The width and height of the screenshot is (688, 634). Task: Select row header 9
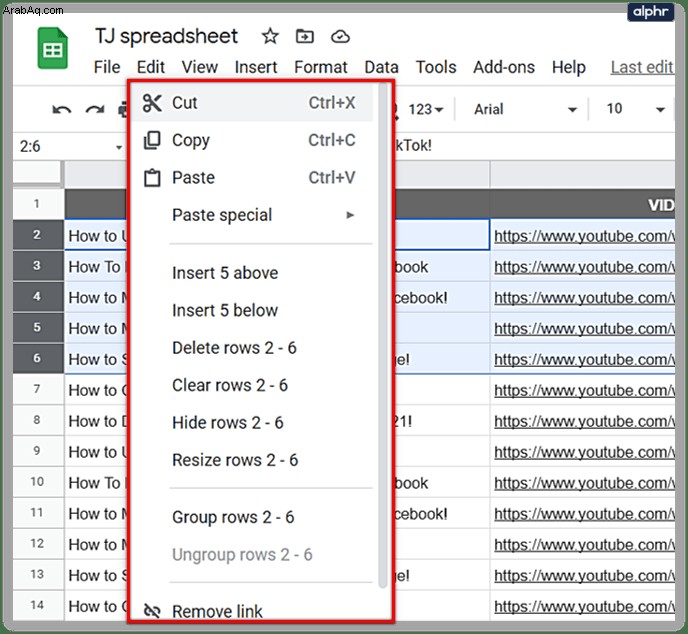click(38, 451)
